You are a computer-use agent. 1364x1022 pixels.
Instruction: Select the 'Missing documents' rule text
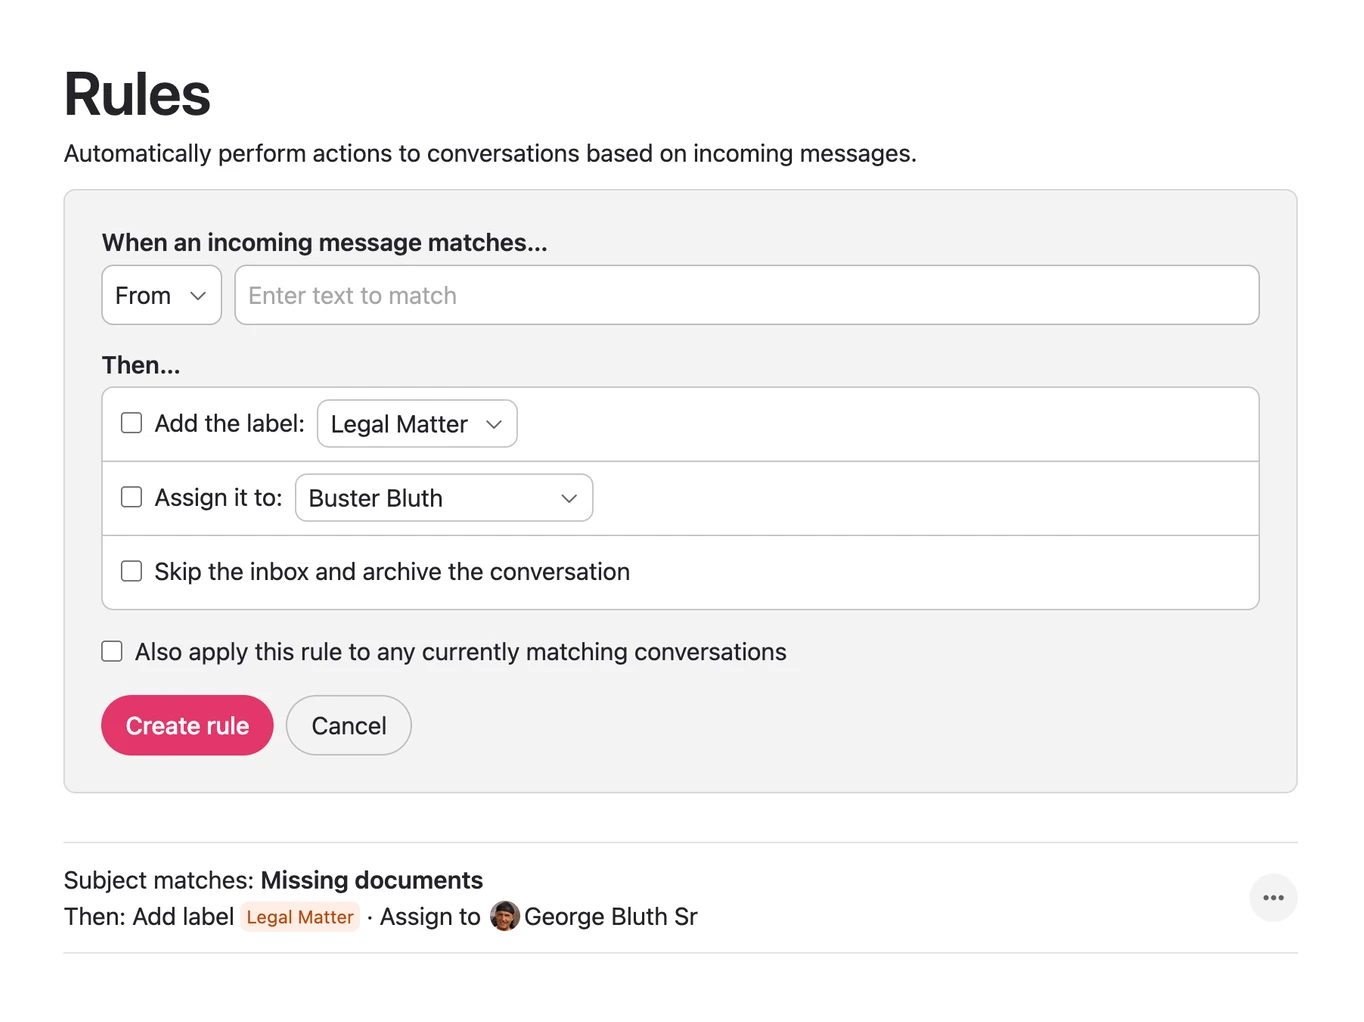click(x=372, y=880)
